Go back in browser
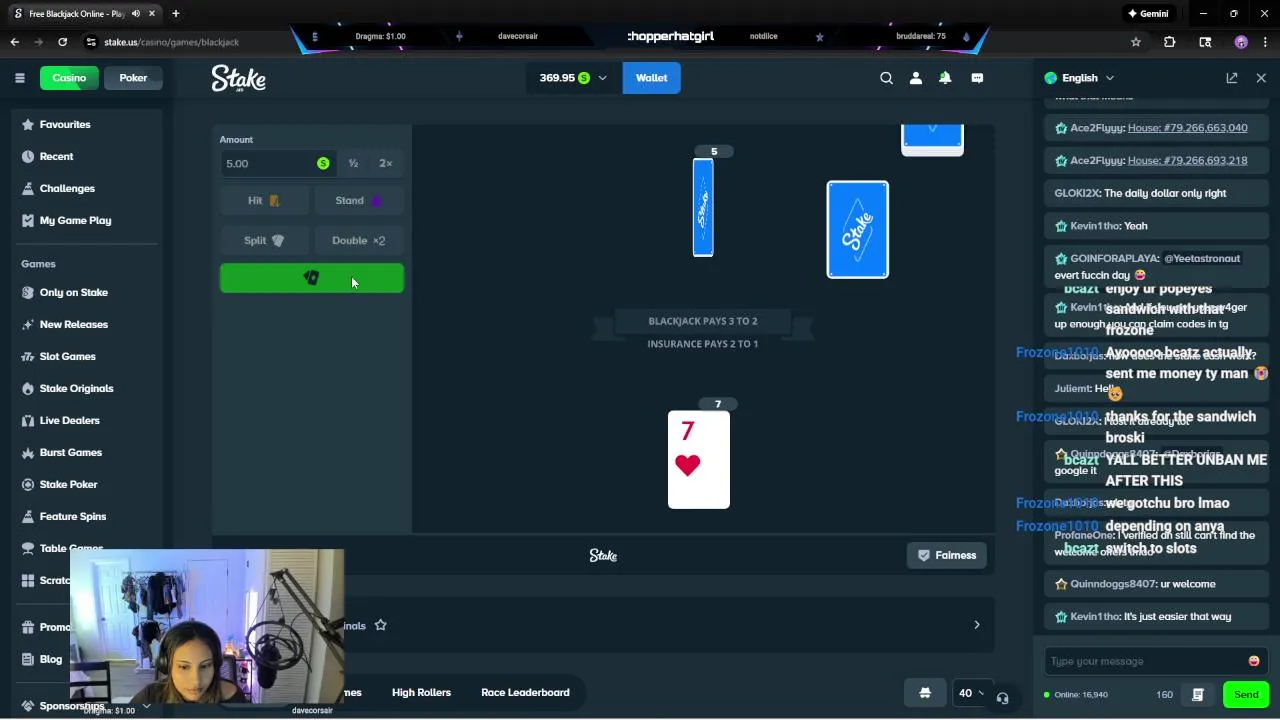 pos(15,42)
